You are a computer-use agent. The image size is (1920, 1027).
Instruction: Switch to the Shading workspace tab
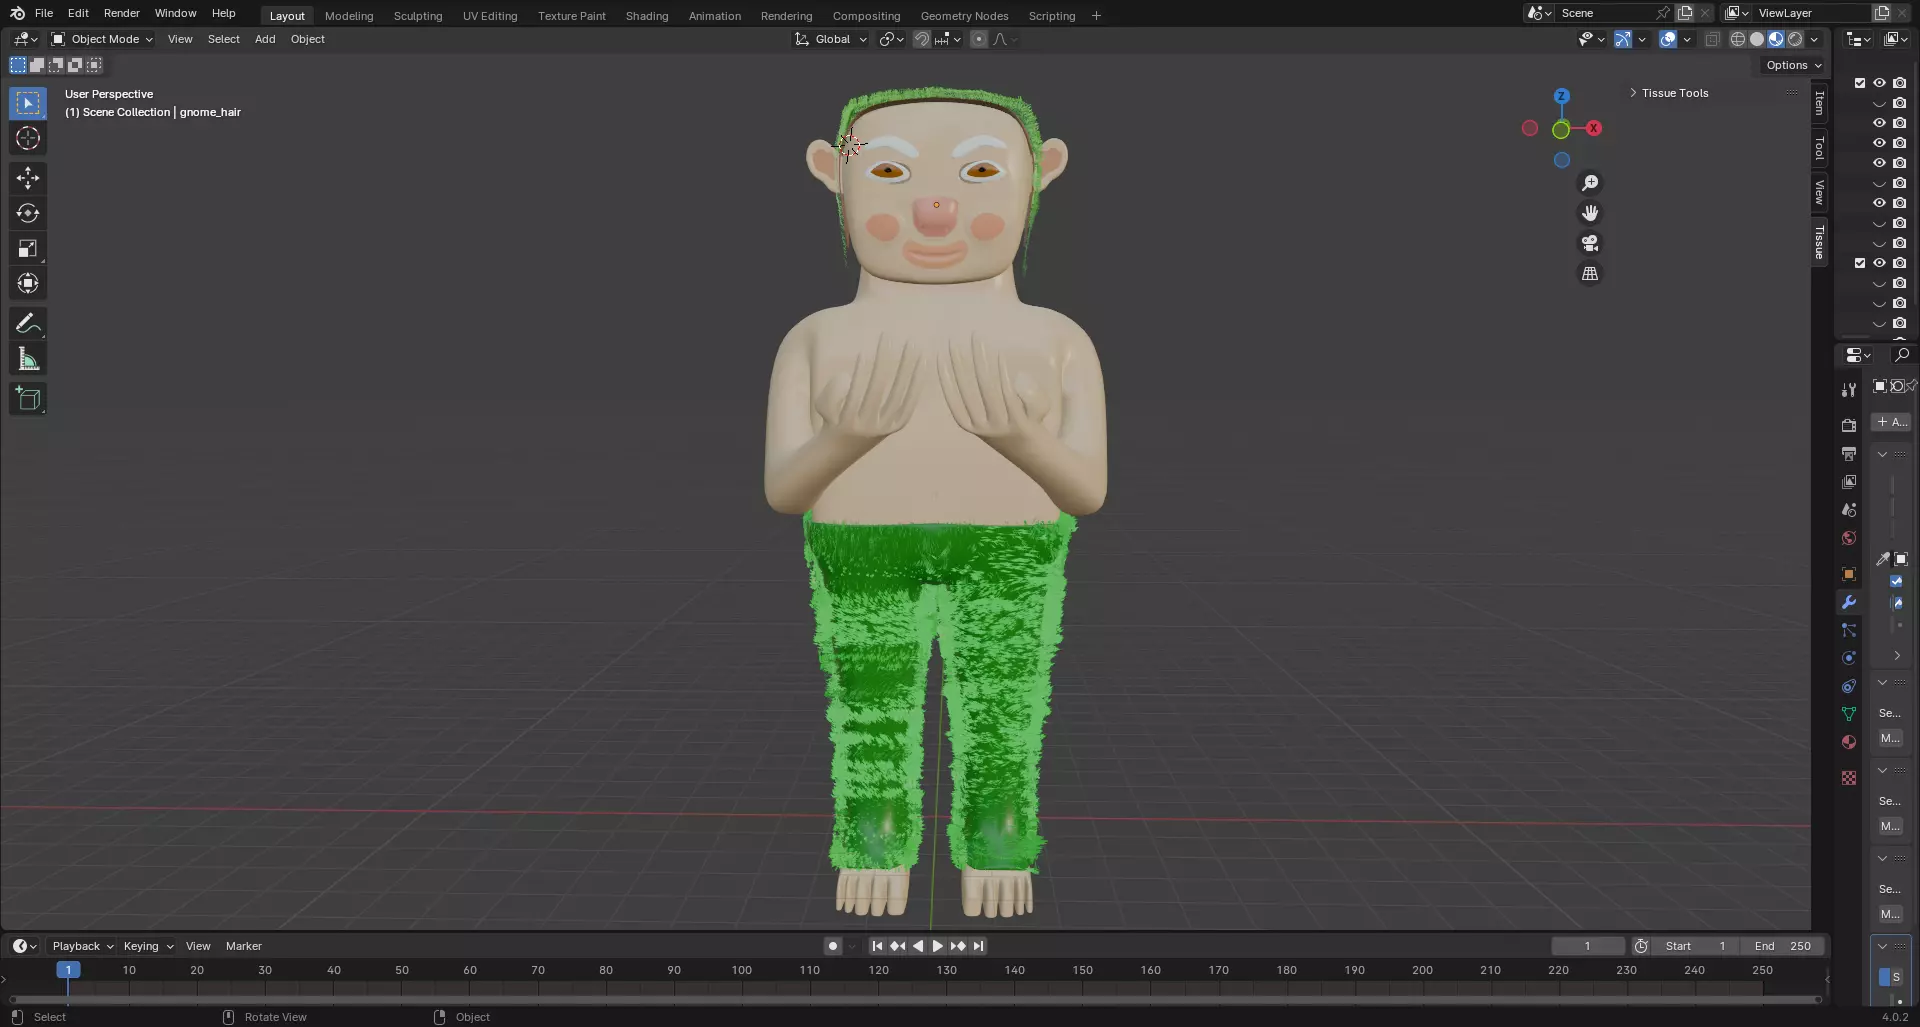646,16
